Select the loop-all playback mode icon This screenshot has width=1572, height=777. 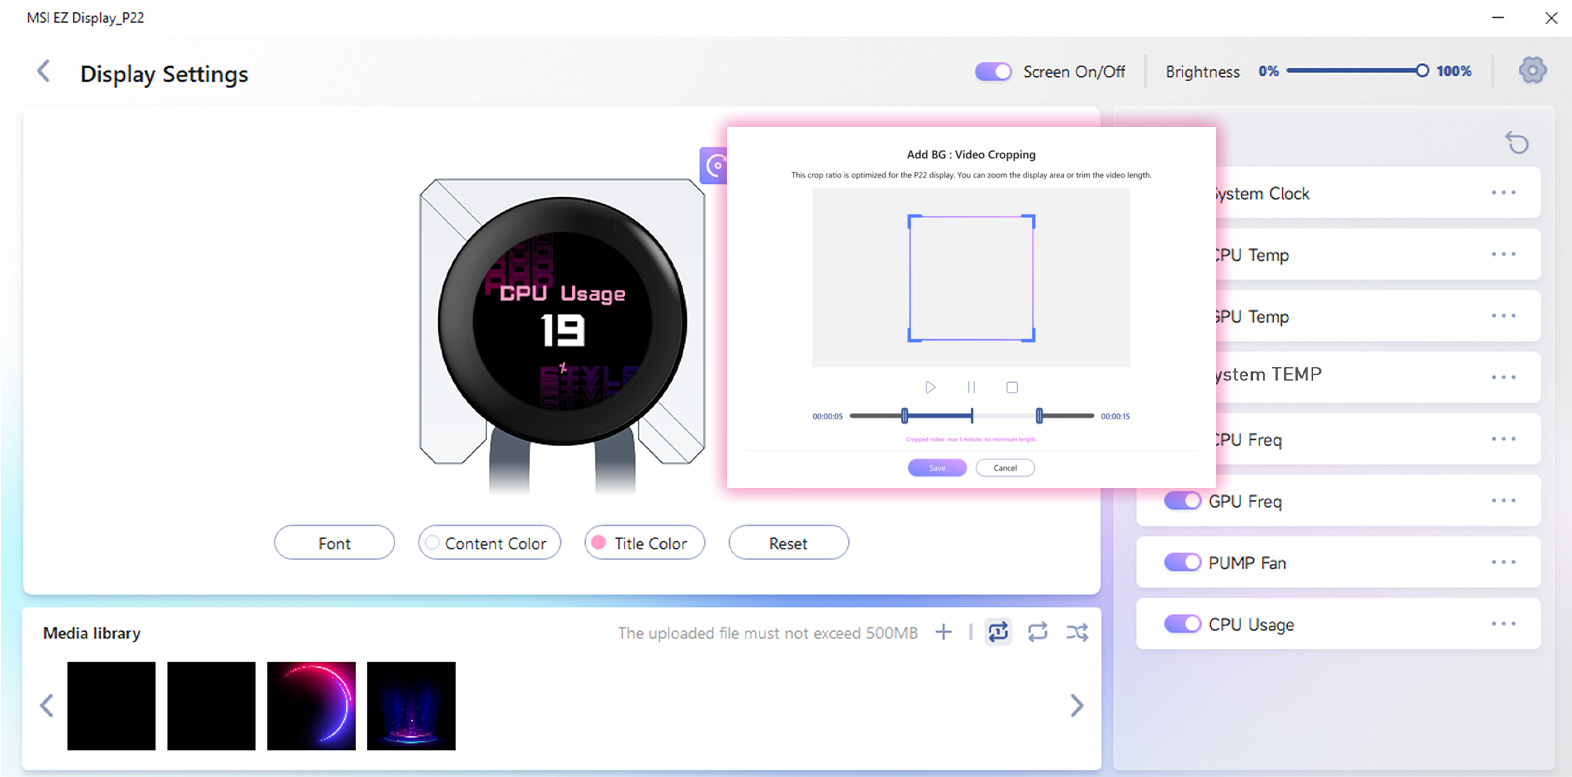click(x=1038, y=632)
